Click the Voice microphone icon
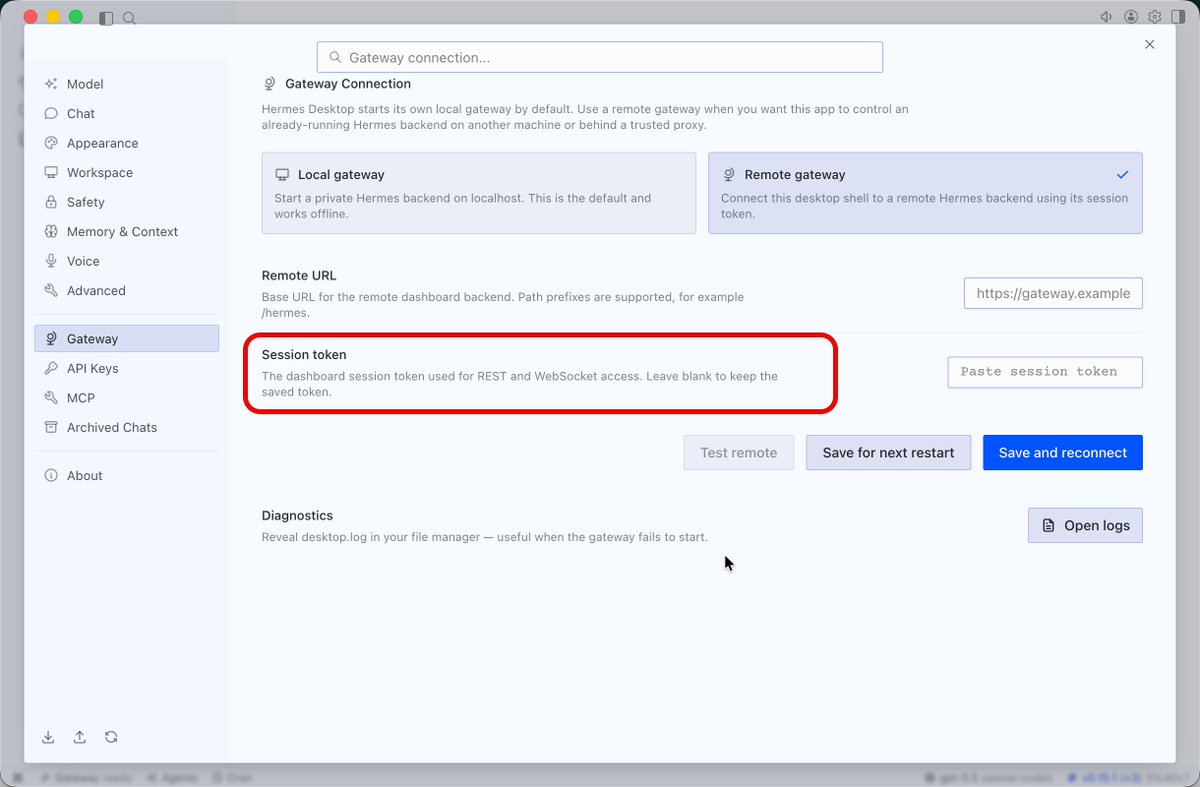Screen dimensions: 1200x787 [x=51, y=261]
